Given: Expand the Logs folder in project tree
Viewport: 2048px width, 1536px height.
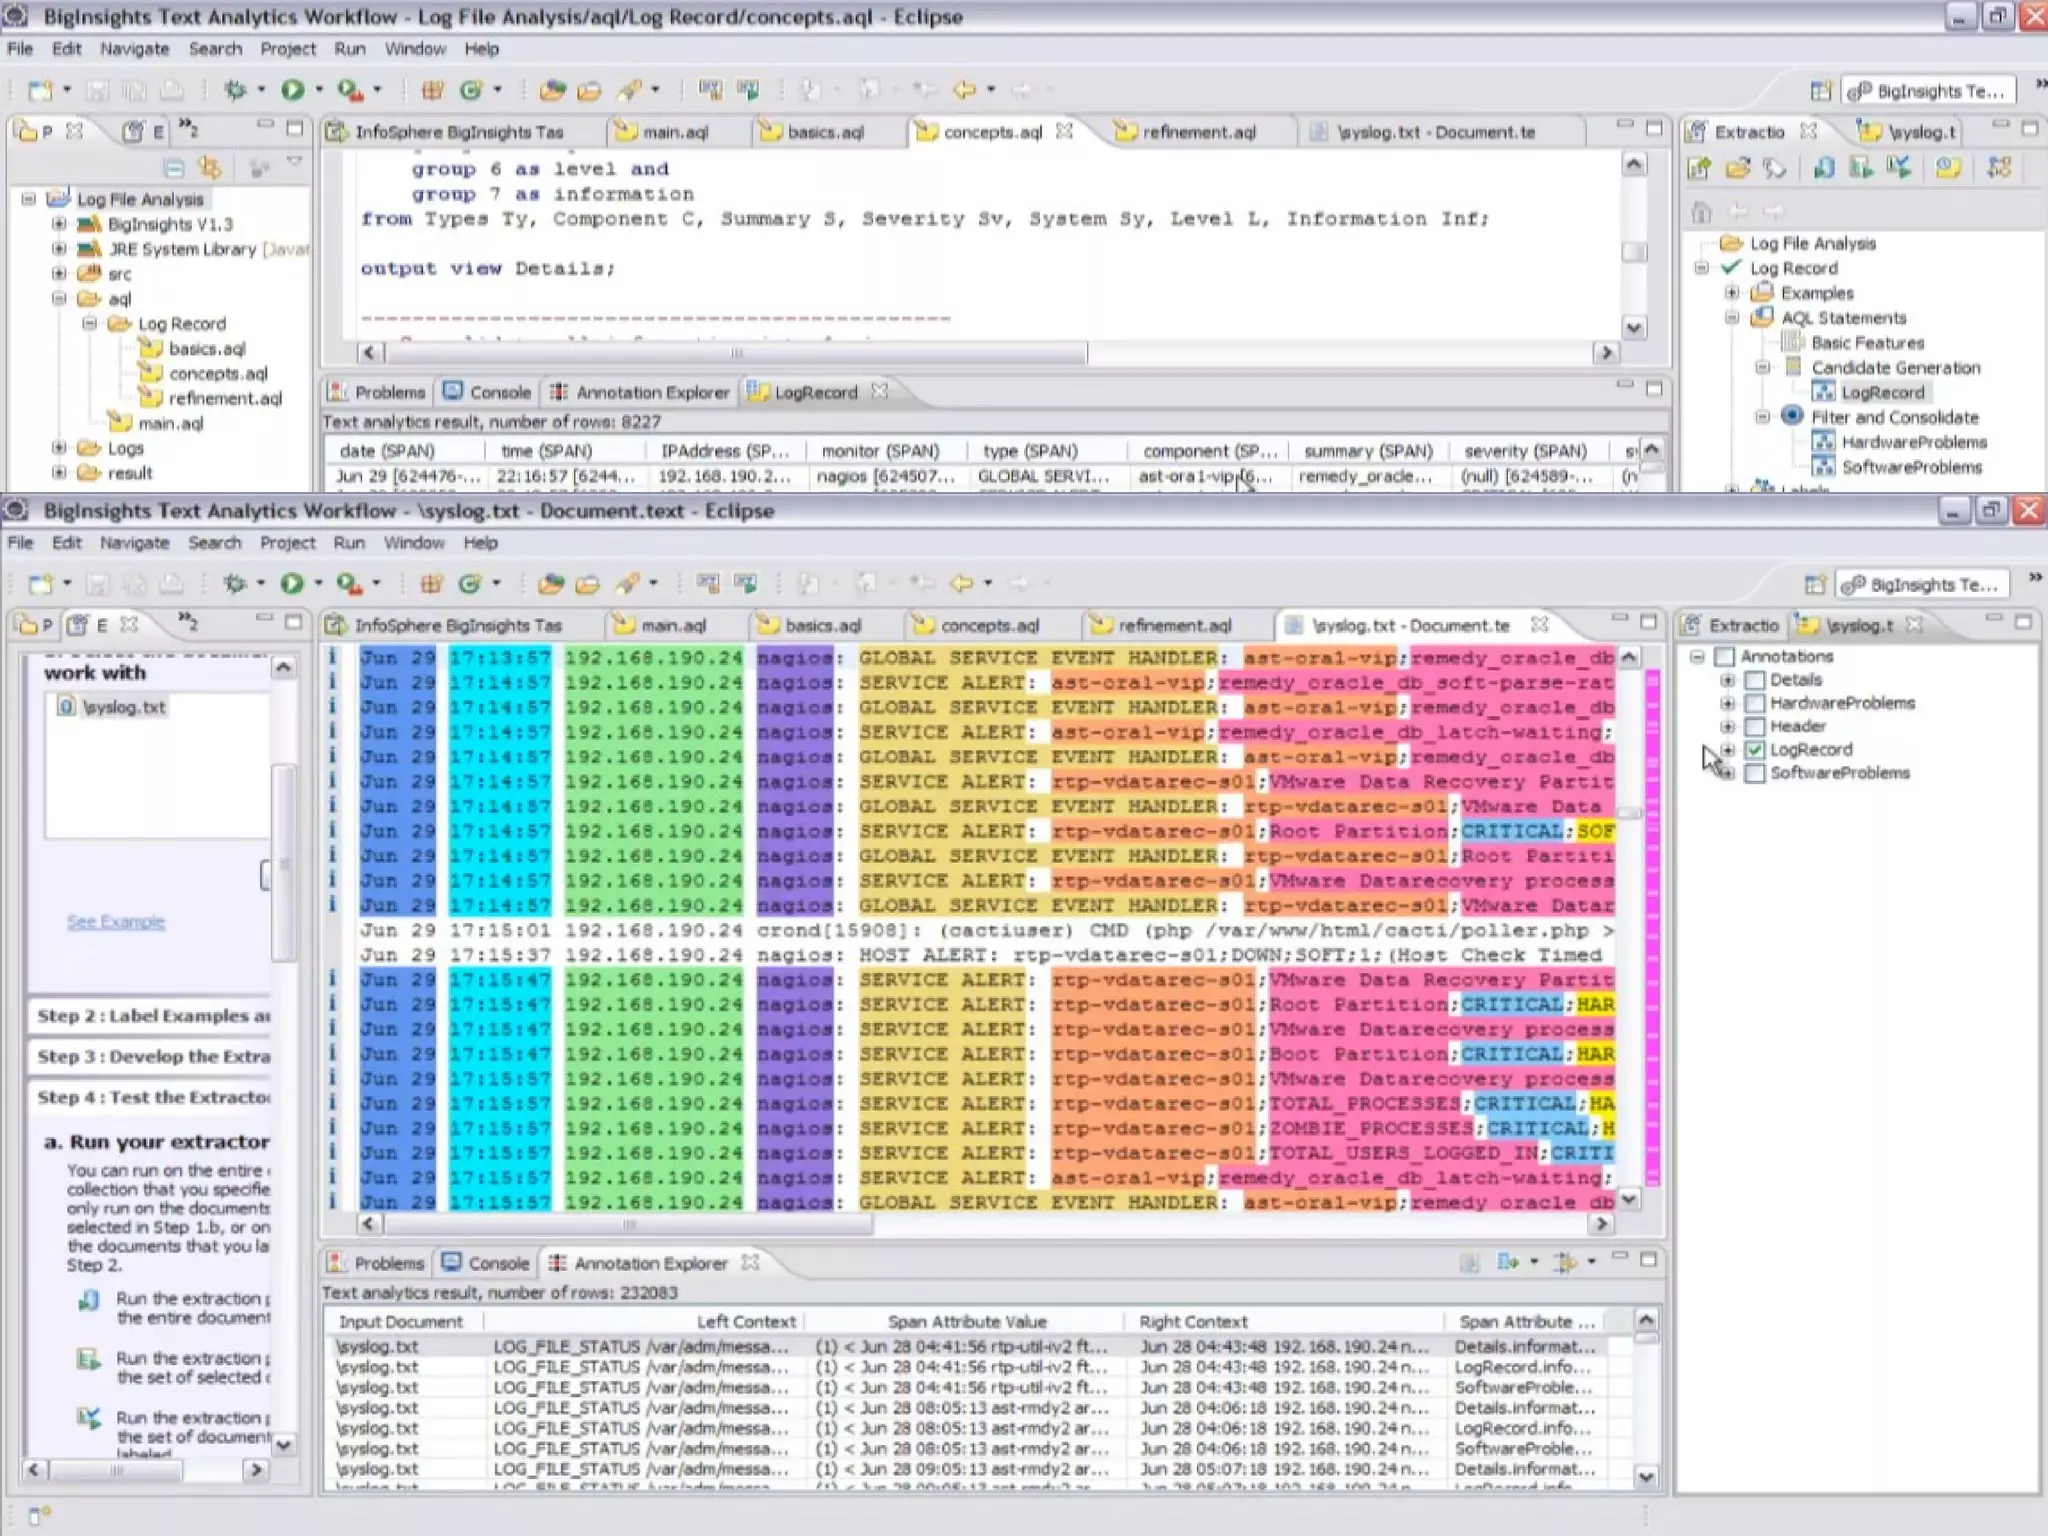Looking at the screenshot, I should point(59,448).
